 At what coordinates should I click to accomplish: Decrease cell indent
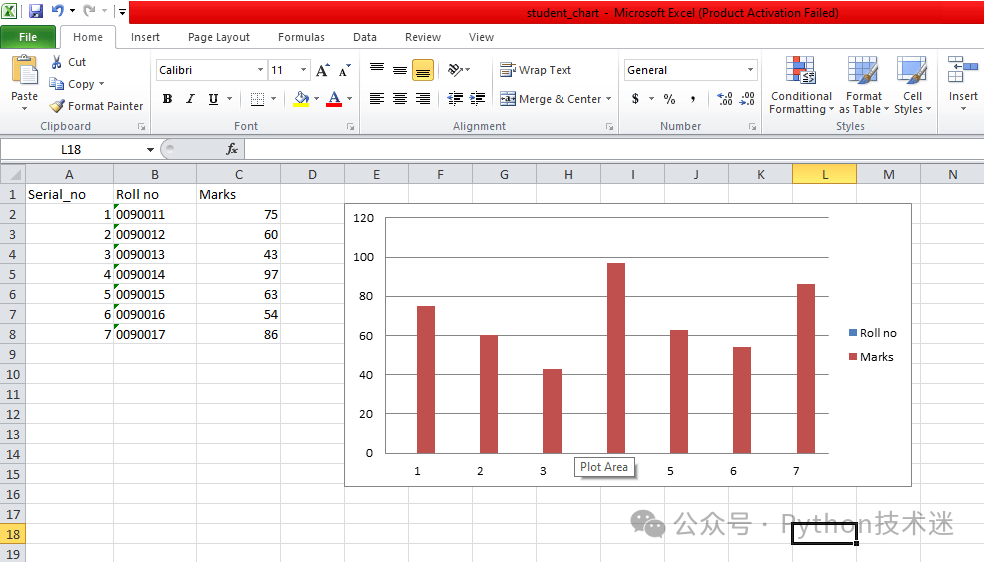(455, 99)
